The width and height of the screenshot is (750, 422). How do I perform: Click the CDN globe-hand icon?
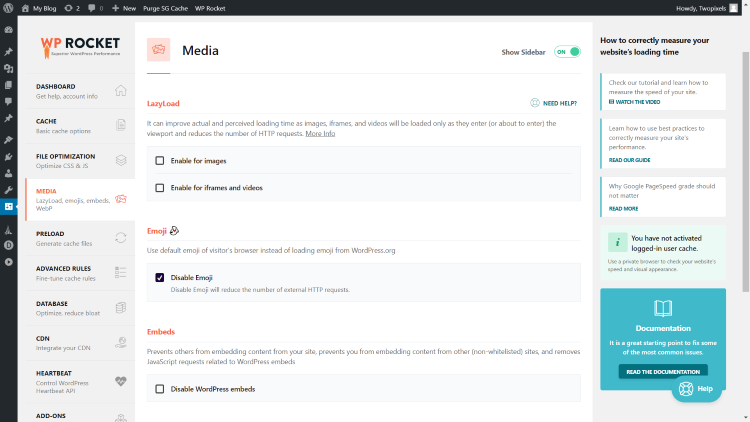pos(121,343)
